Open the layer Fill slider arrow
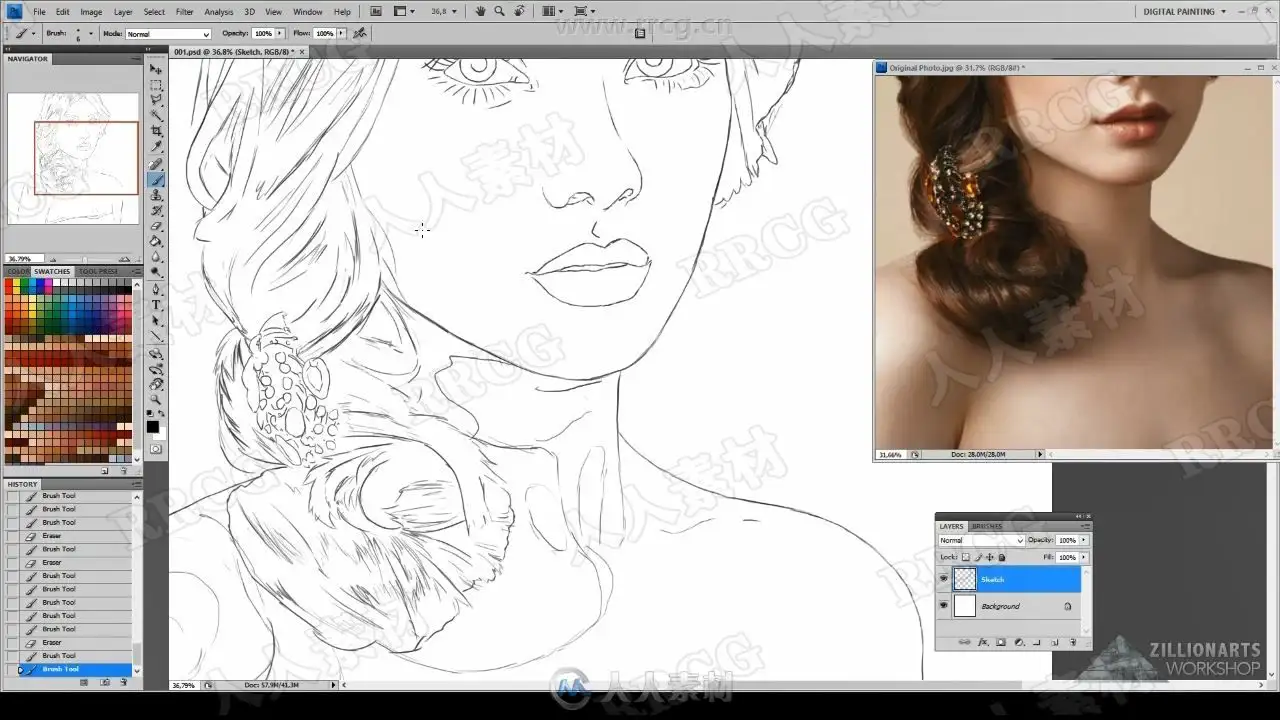Viewport: 1280px width, 720px height. (x=1084, y=557)
